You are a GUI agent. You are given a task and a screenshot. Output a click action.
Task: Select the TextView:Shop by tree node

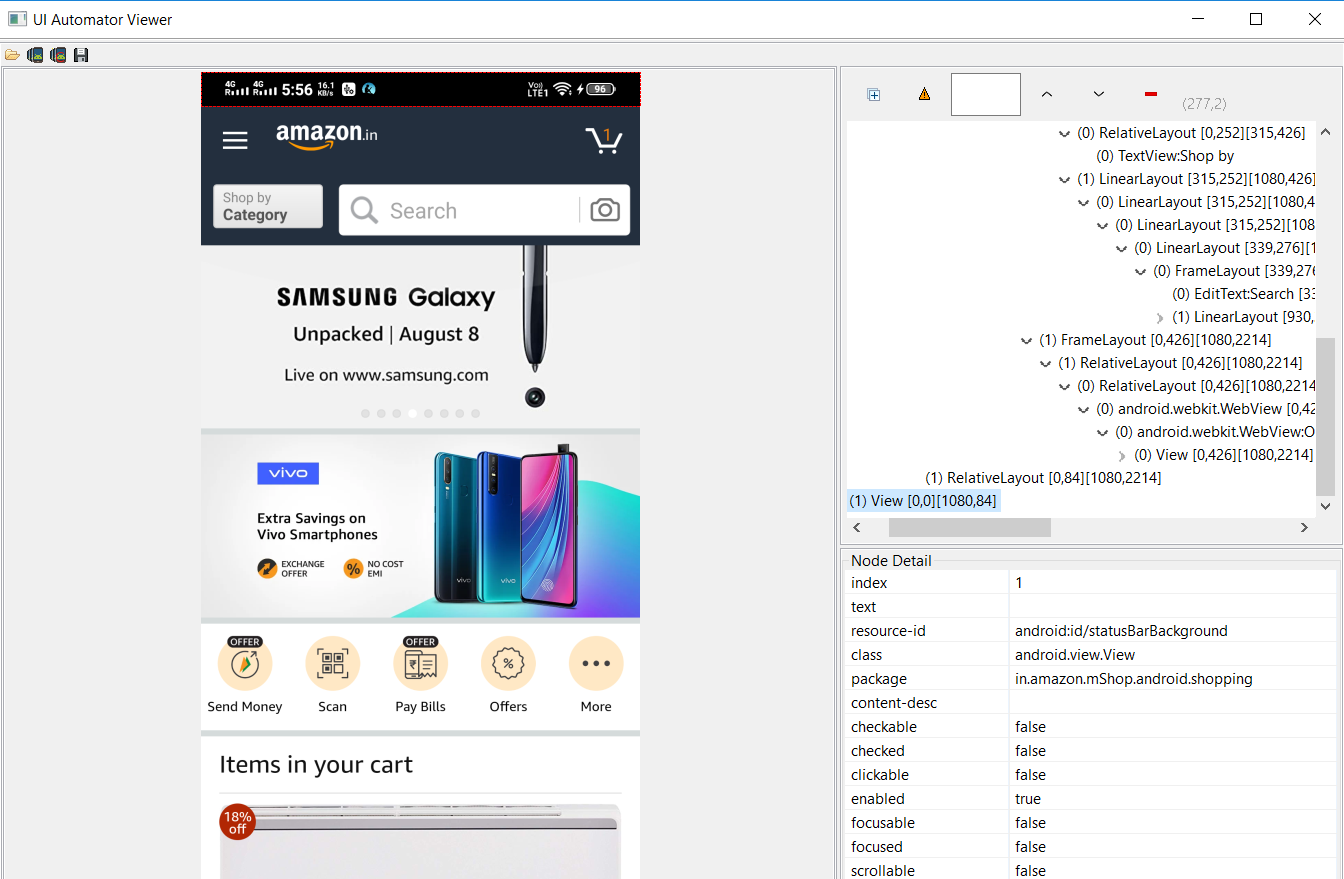[x=1165, y=156]
